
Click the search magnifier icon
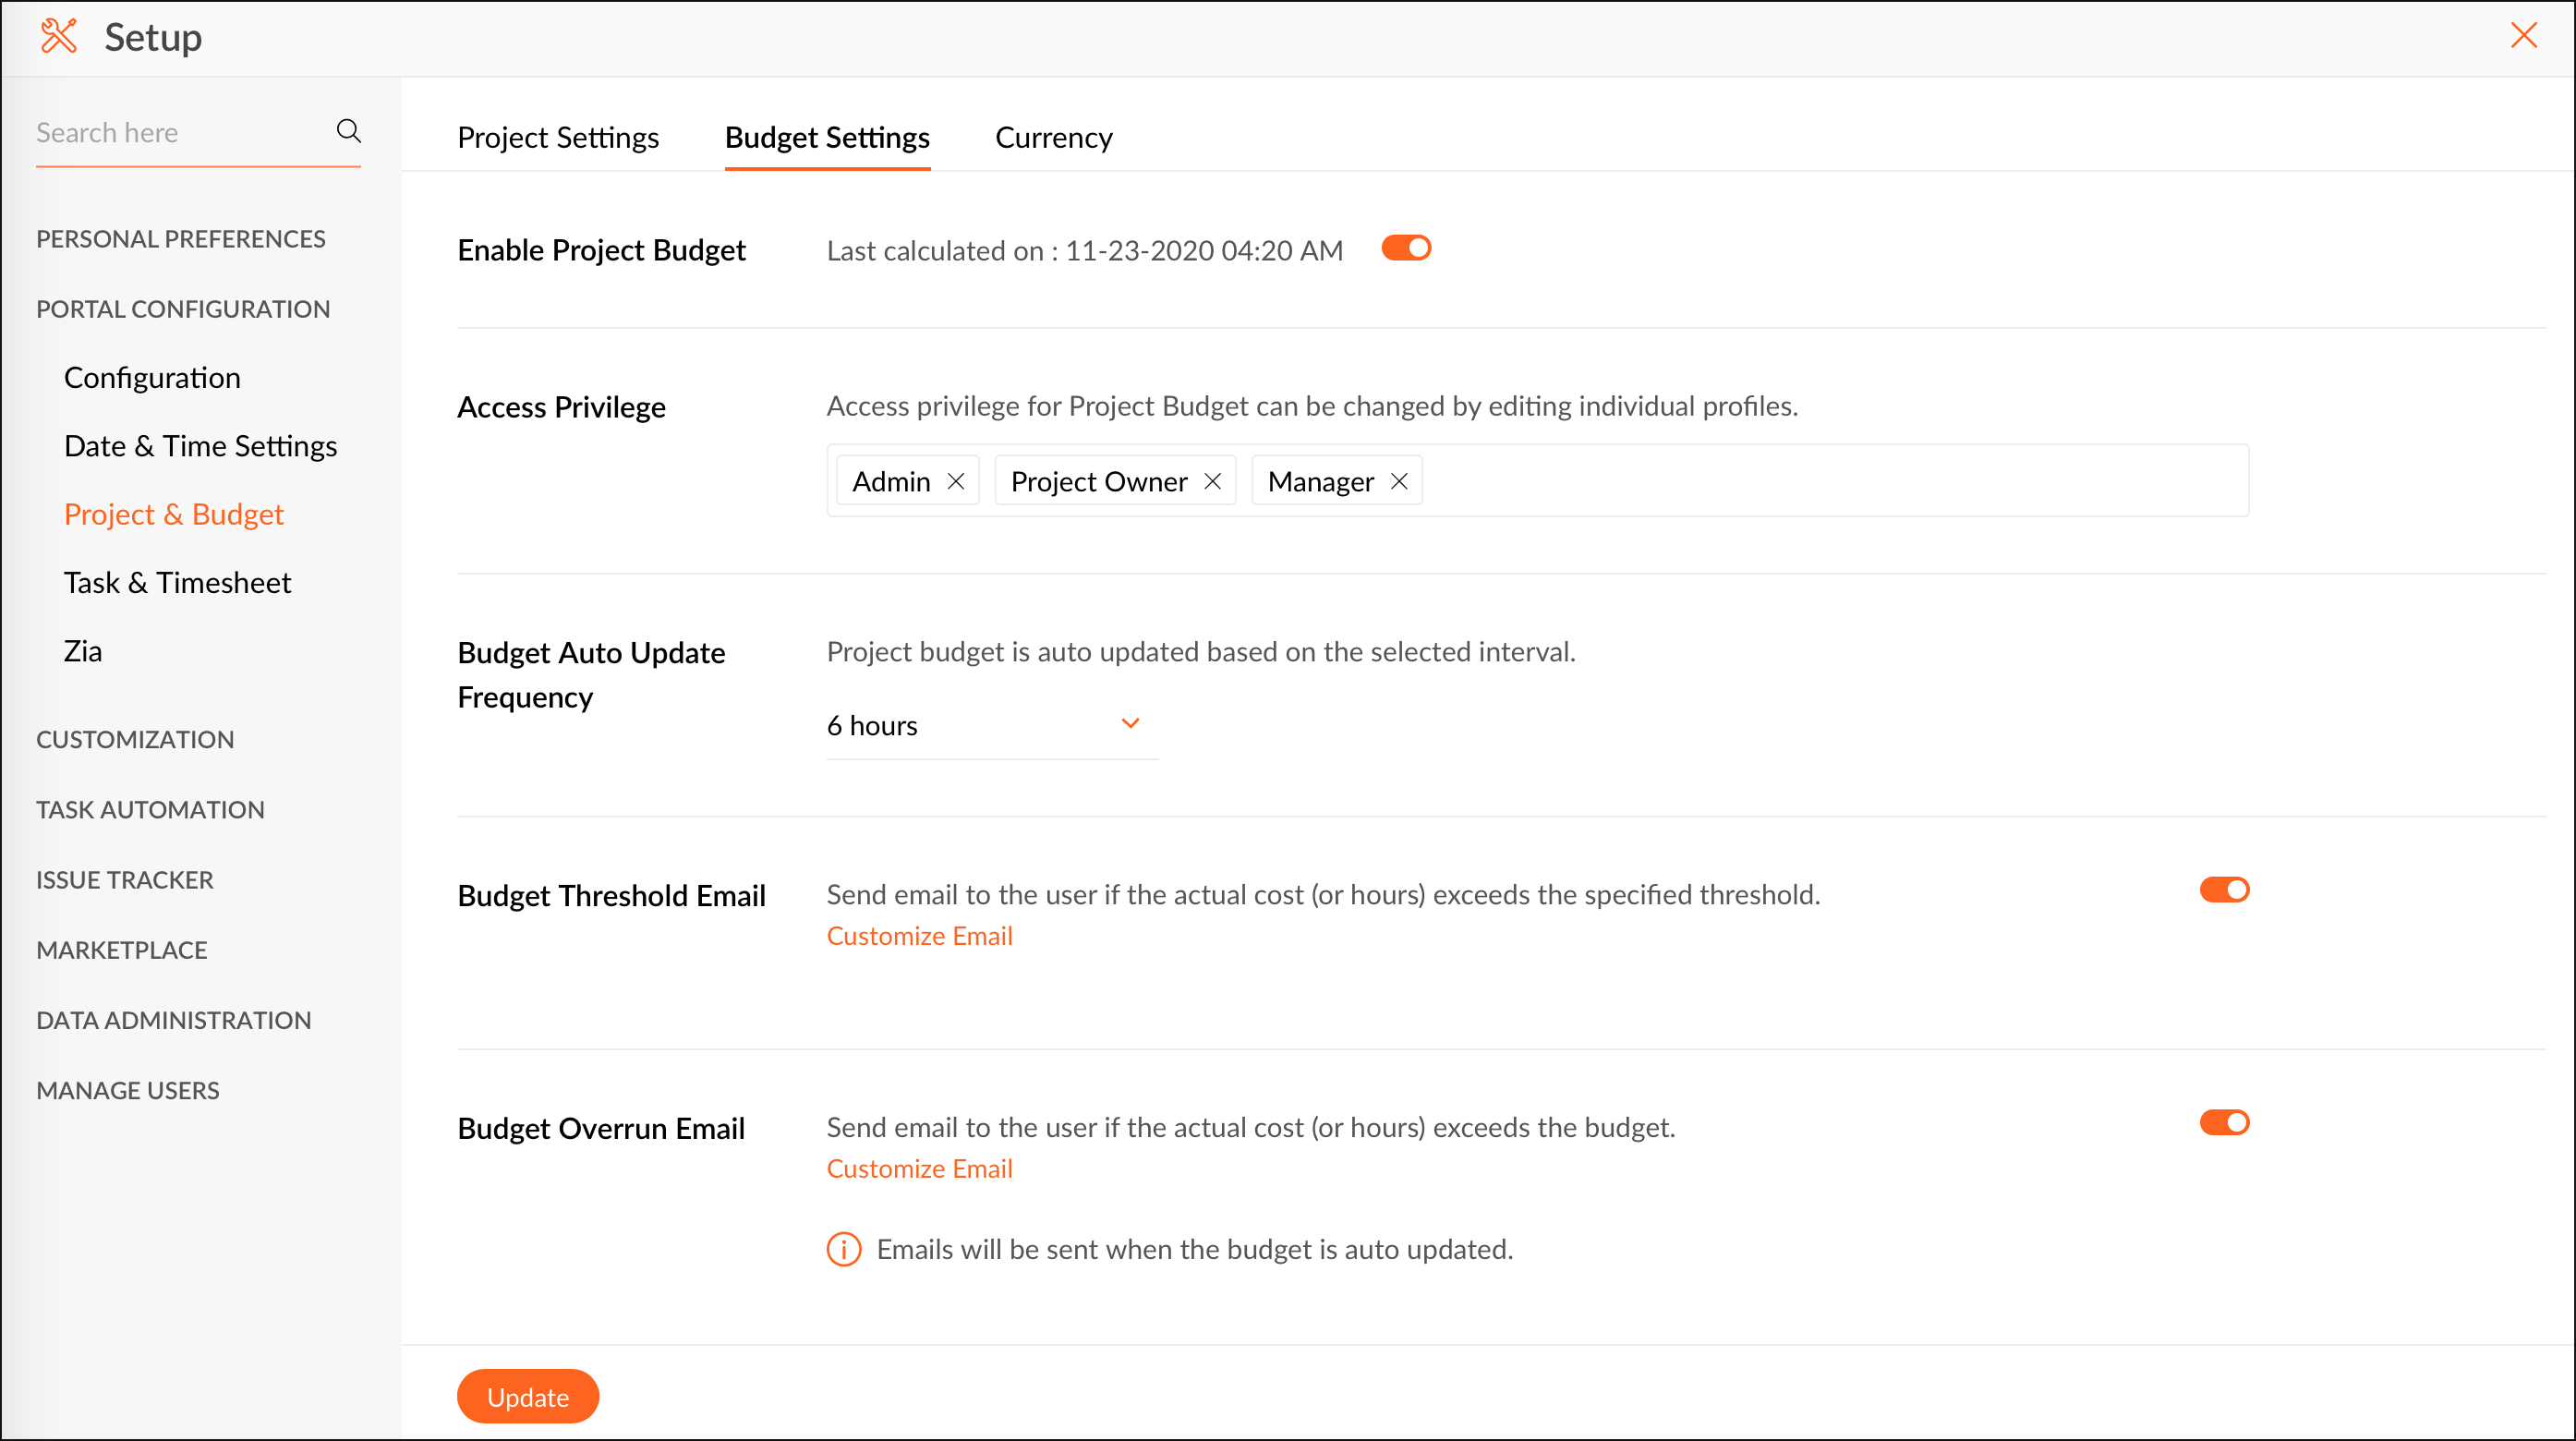pyautogui.click(x=348, y=131)
